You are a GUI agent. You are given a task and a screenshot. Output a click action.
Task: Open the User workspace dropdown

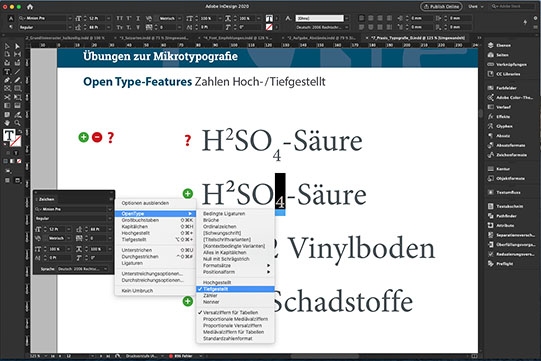[x=476, y=7]
